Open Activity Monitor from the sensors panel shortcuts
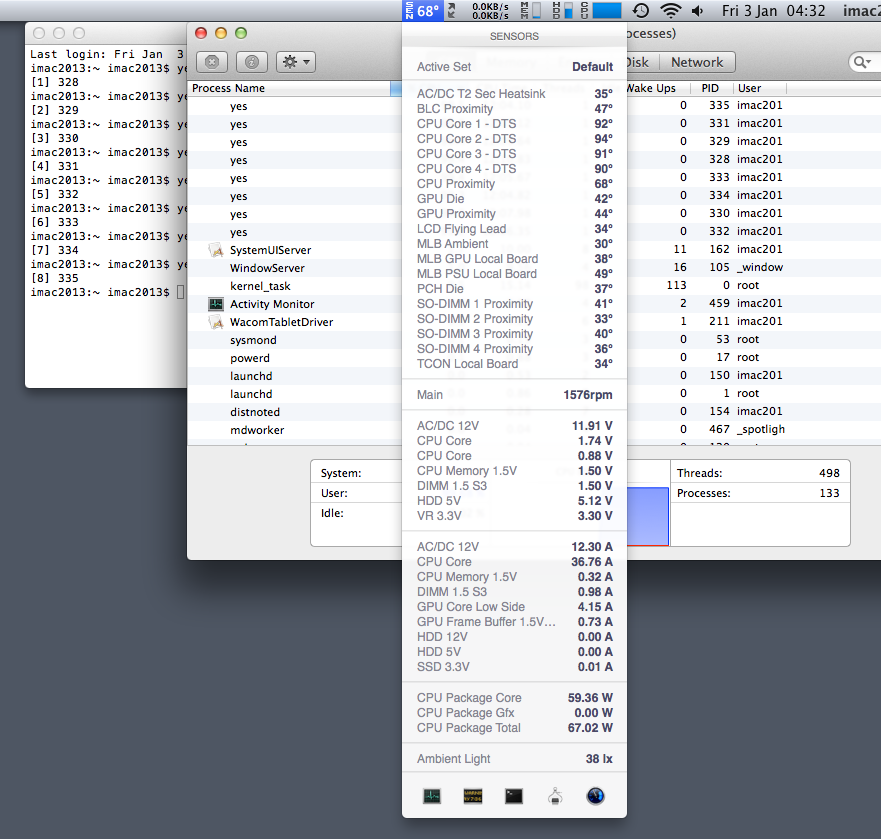This screenshot has width=881, height=839. click(x=432, y=796)
